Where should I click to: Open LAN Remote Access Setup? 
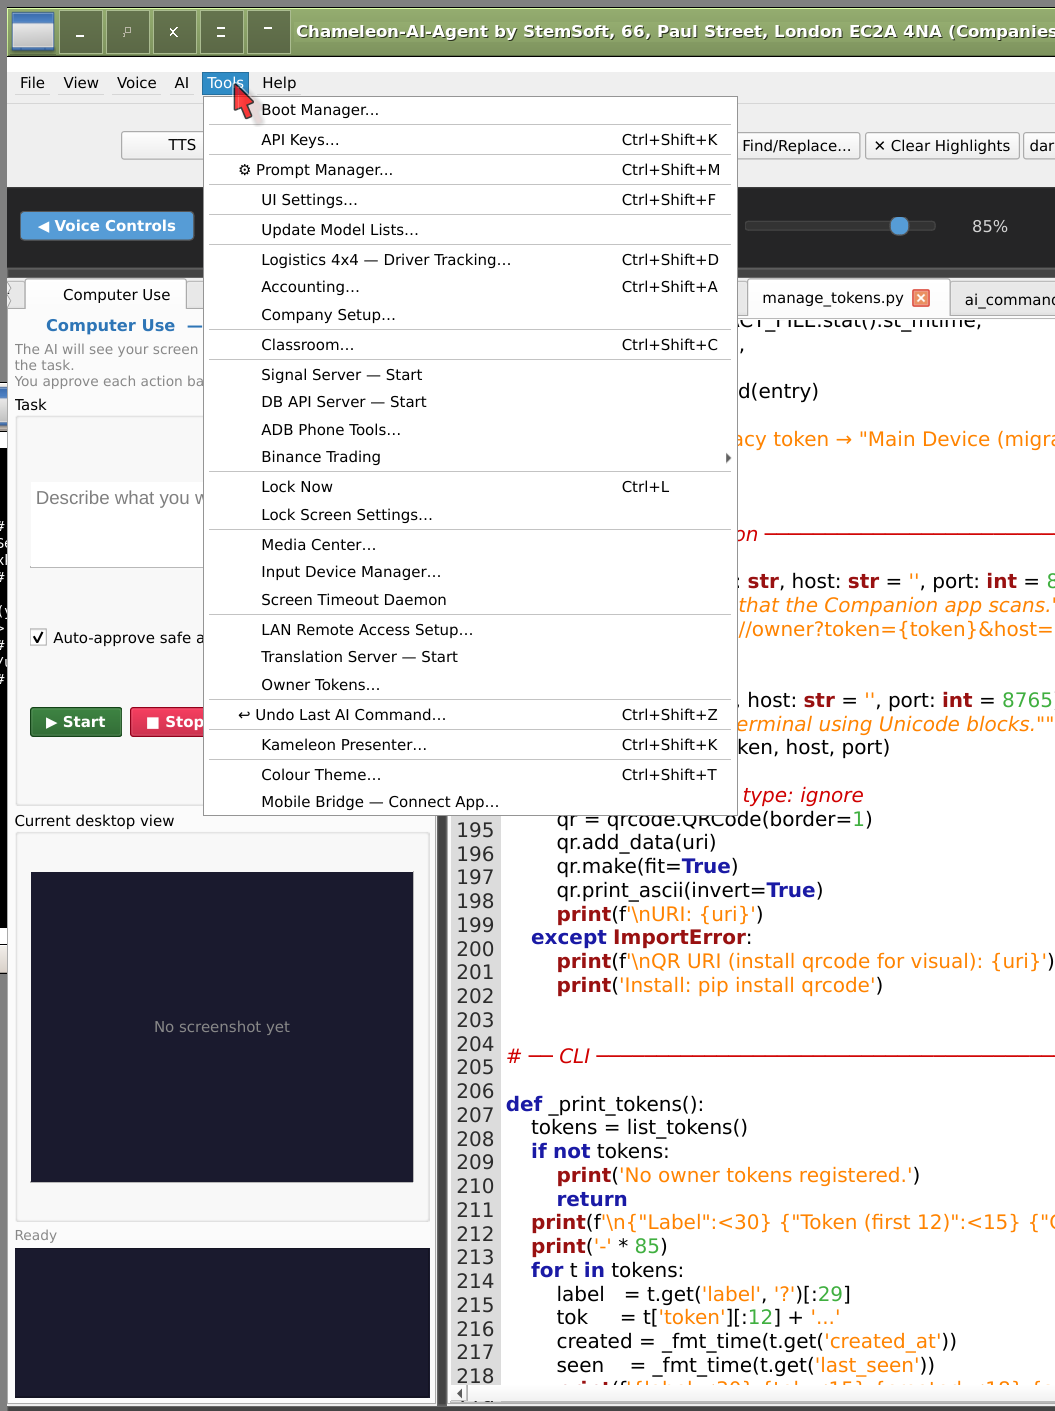tap(470, 630)
